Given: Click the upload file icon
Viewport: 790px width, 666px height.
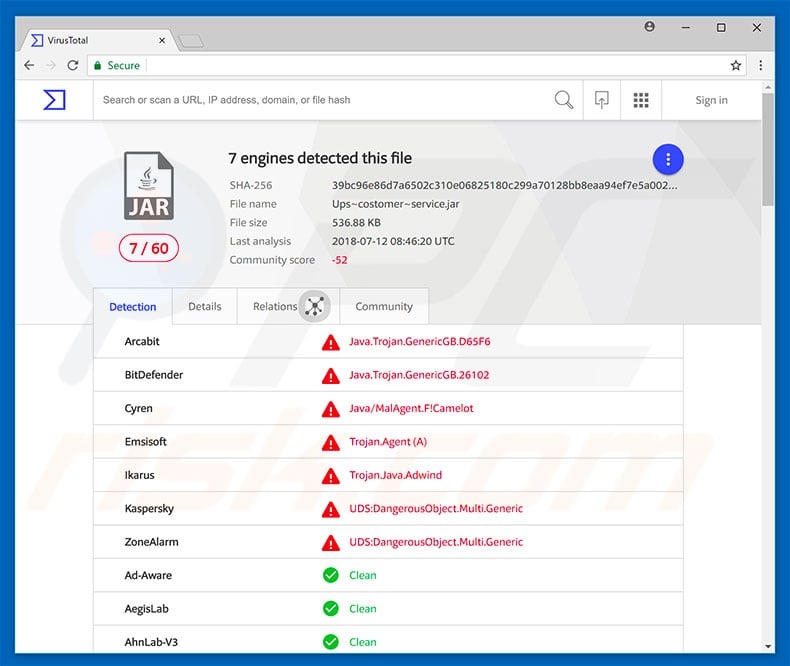Looking at the screenshot, I should pos(602,100).
